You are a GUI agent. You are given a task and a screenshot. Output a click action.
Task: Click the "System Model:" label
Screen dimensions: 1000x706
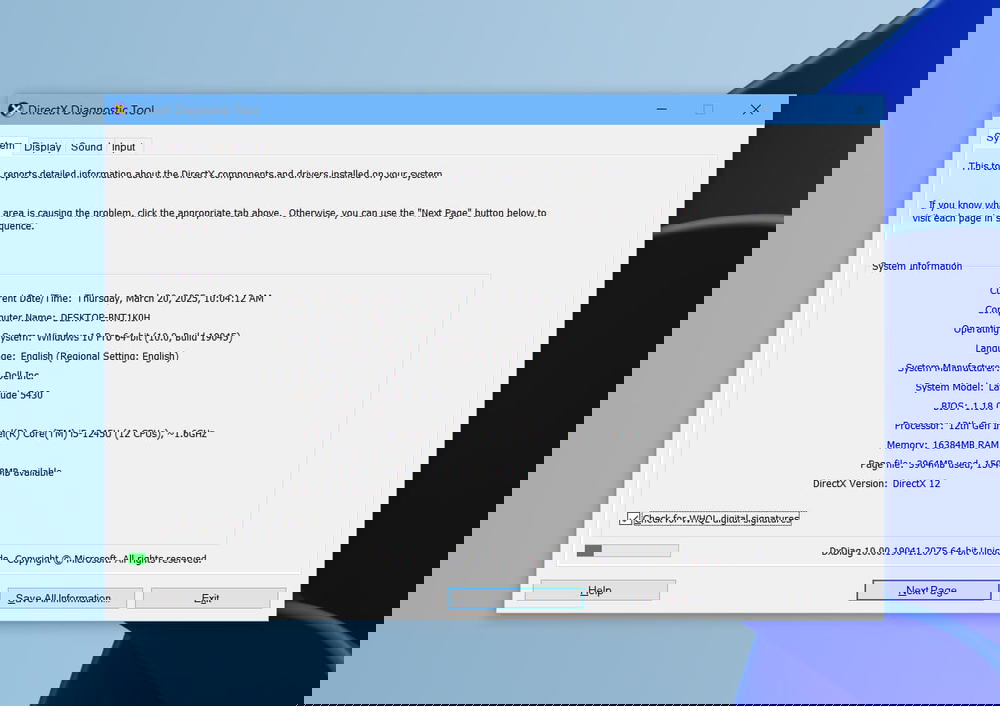tap(949, 387)
